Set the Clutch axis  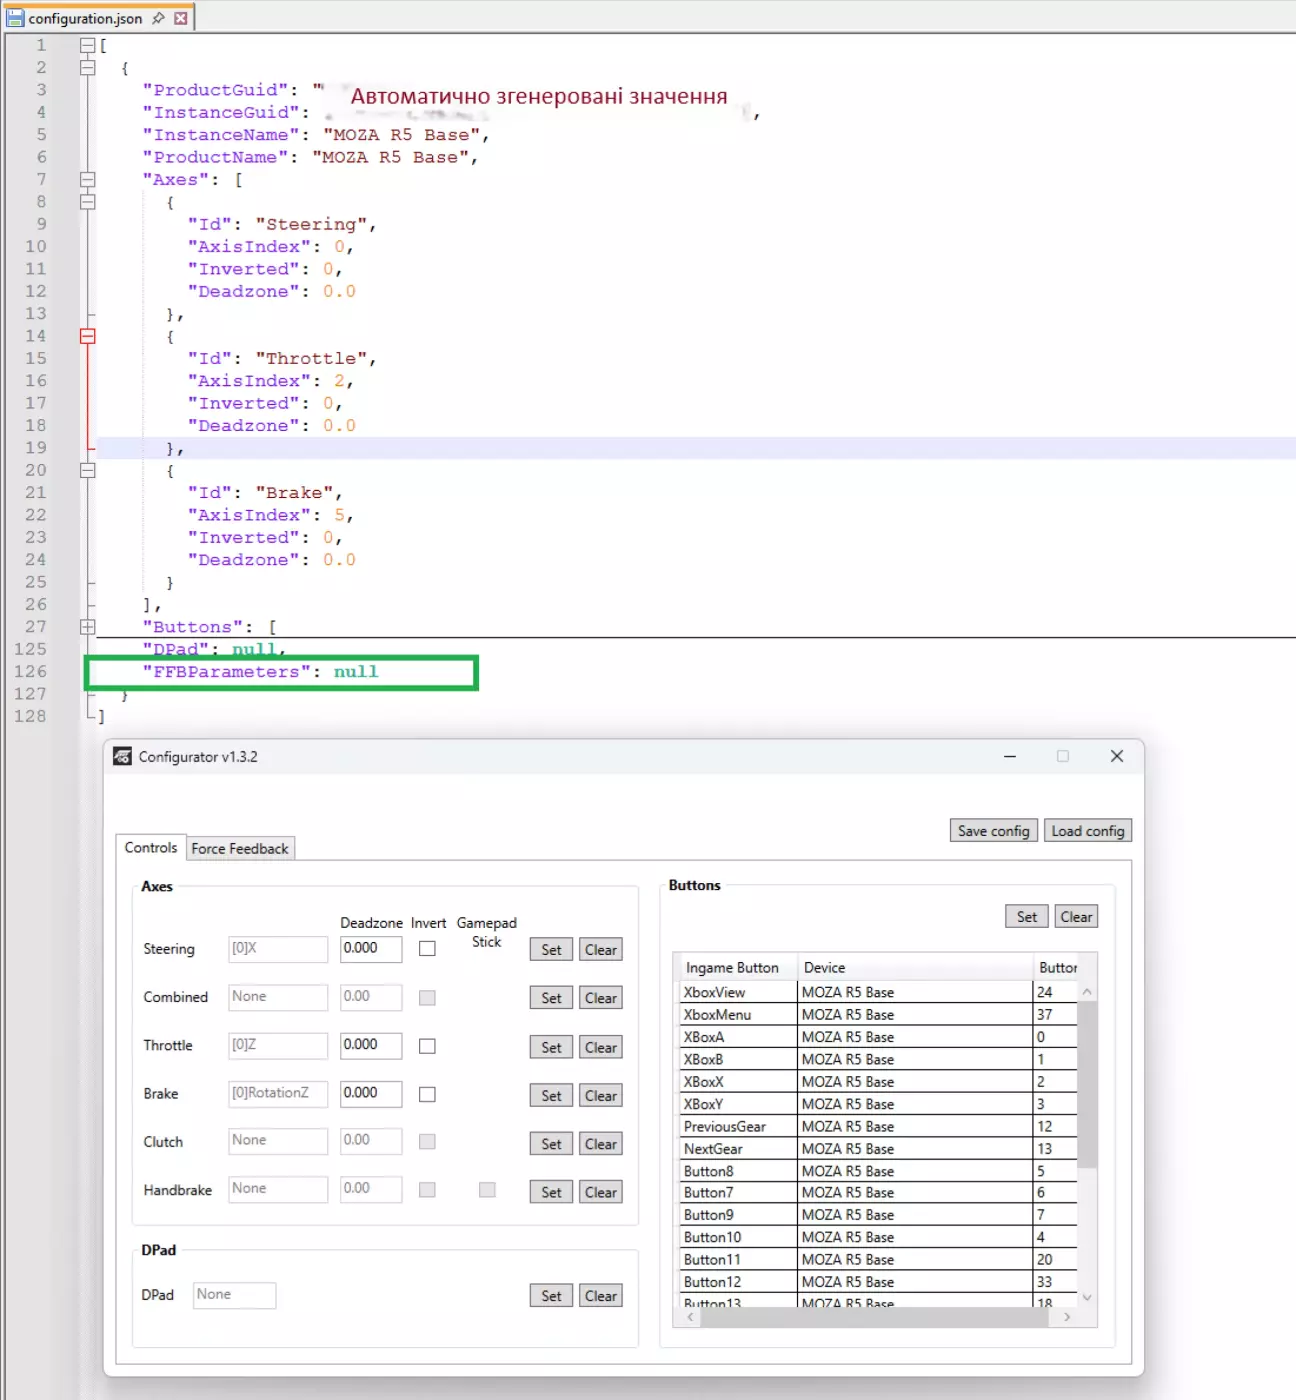(551, 1144)
